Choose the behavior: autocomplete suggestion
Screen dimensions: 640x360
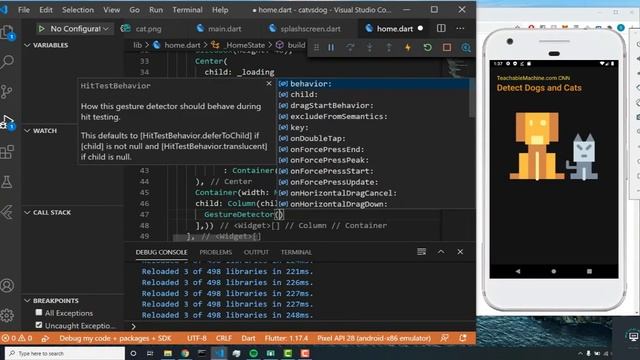[x=373, y=84]
